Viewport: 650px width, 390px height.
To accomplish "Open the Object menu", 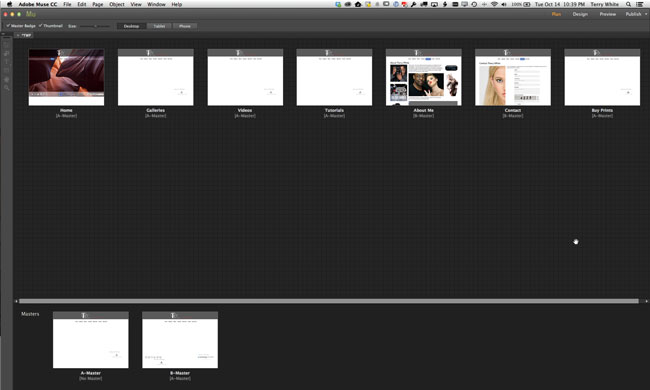I will click(117, 4).
